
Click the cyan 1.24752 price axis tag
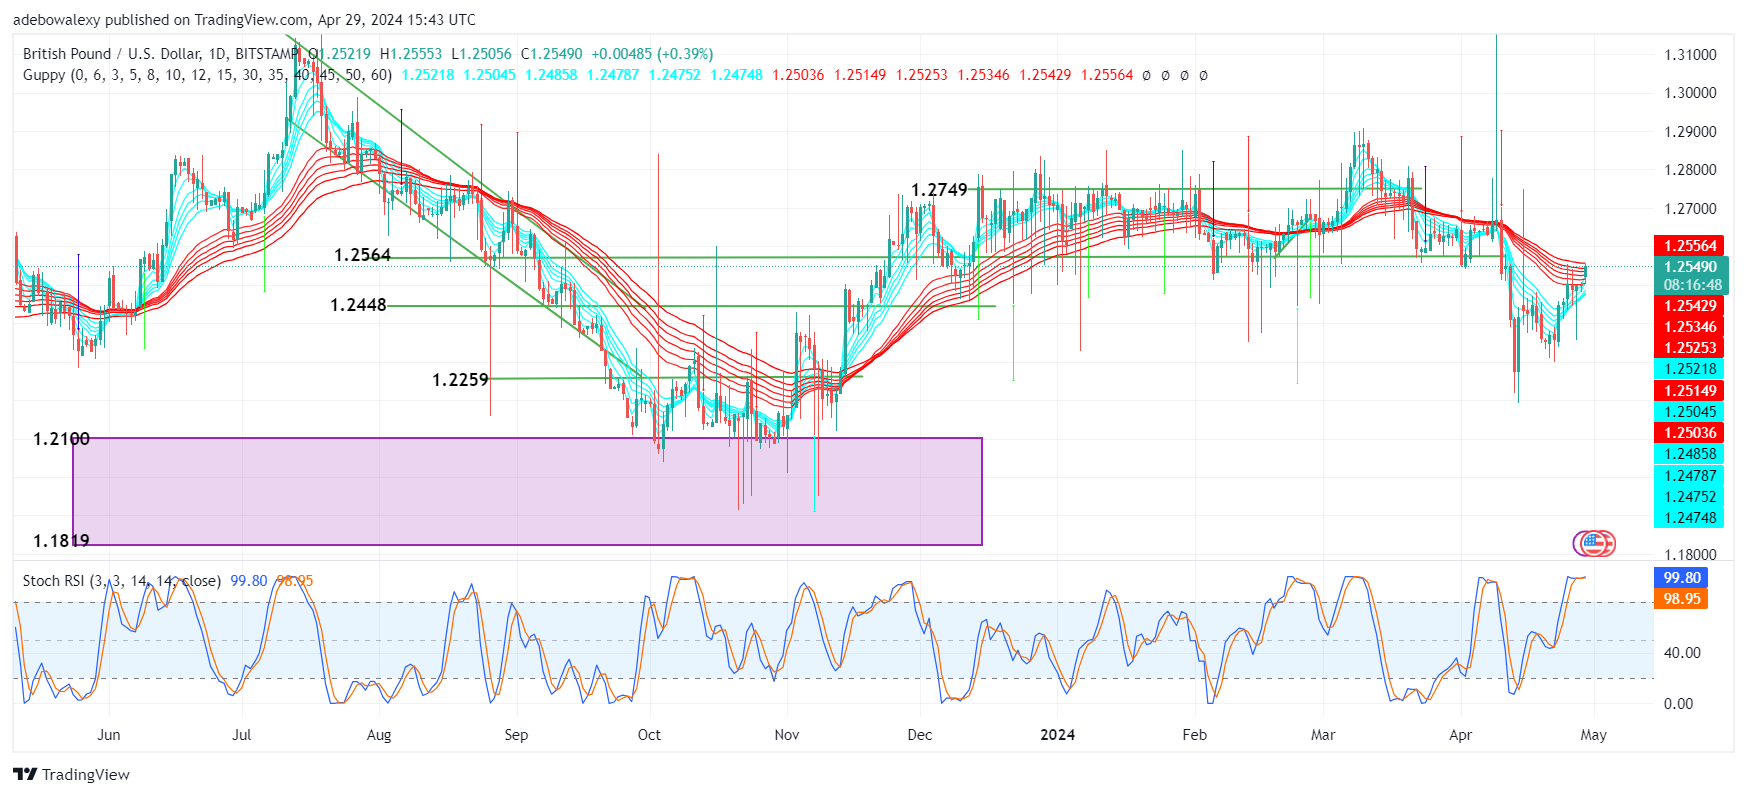[x=1690, y=497]
